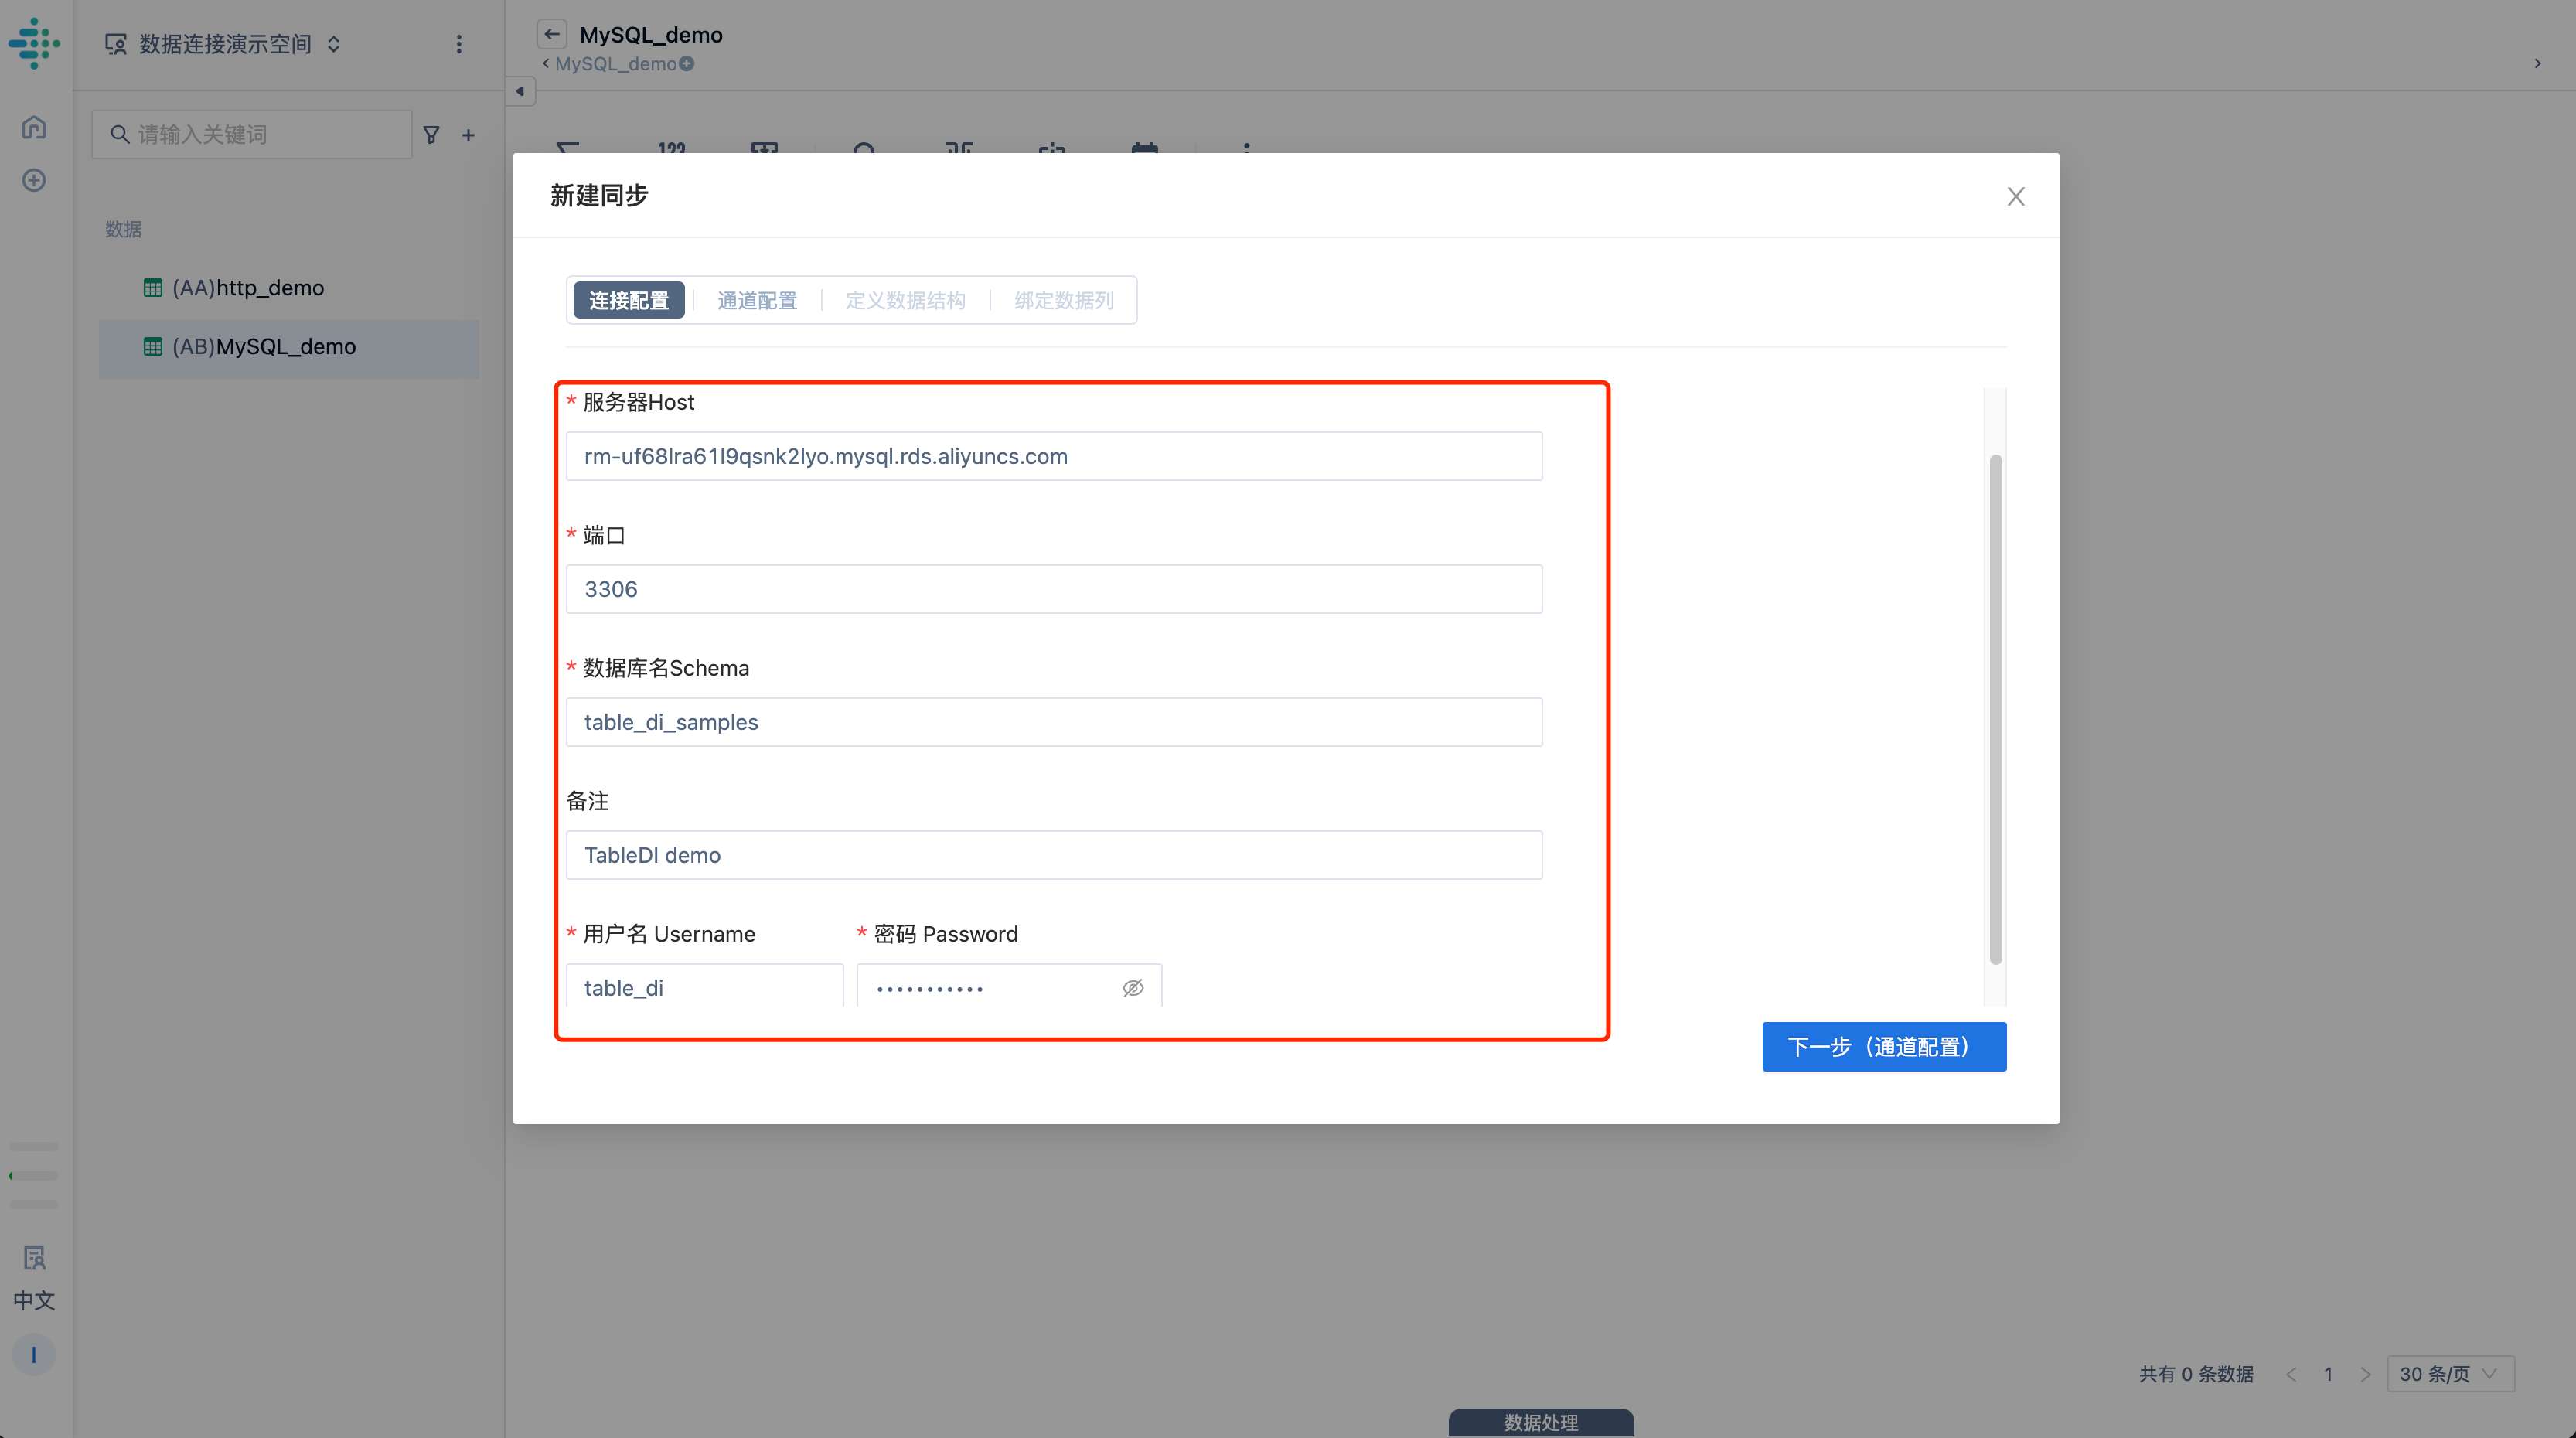Click 下一步（通道配置）button
This screenshot has width=2576, height=1438.
pyautogui.click(x=1884, y=1047)
